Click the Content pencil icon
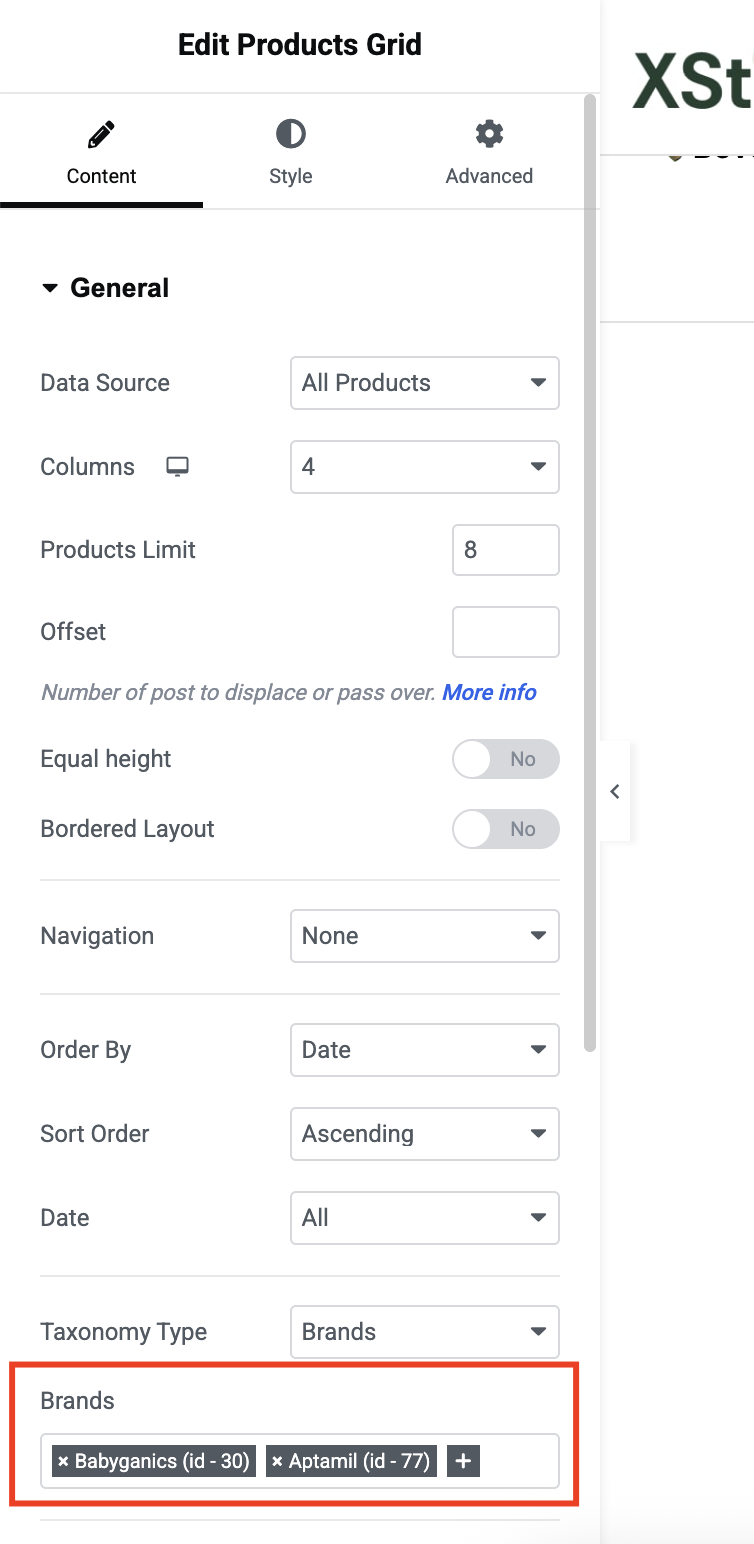The height and width of the screenshot is (1544, 754). [101, 134]
